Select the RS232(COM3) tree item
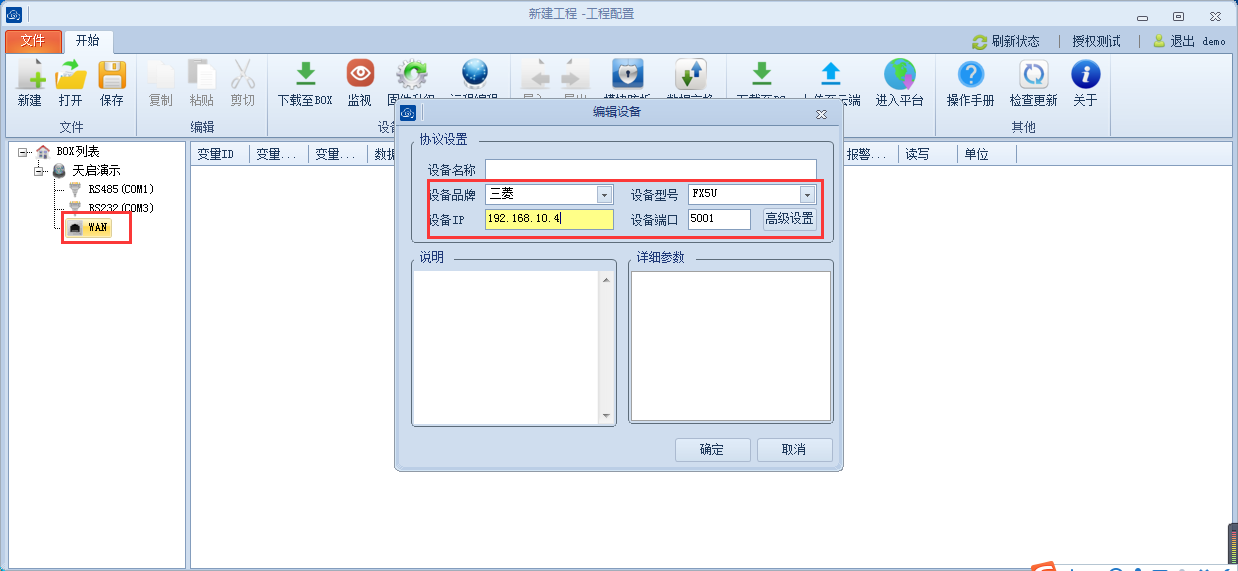1238x571 pixels. [x=121, y=208]
